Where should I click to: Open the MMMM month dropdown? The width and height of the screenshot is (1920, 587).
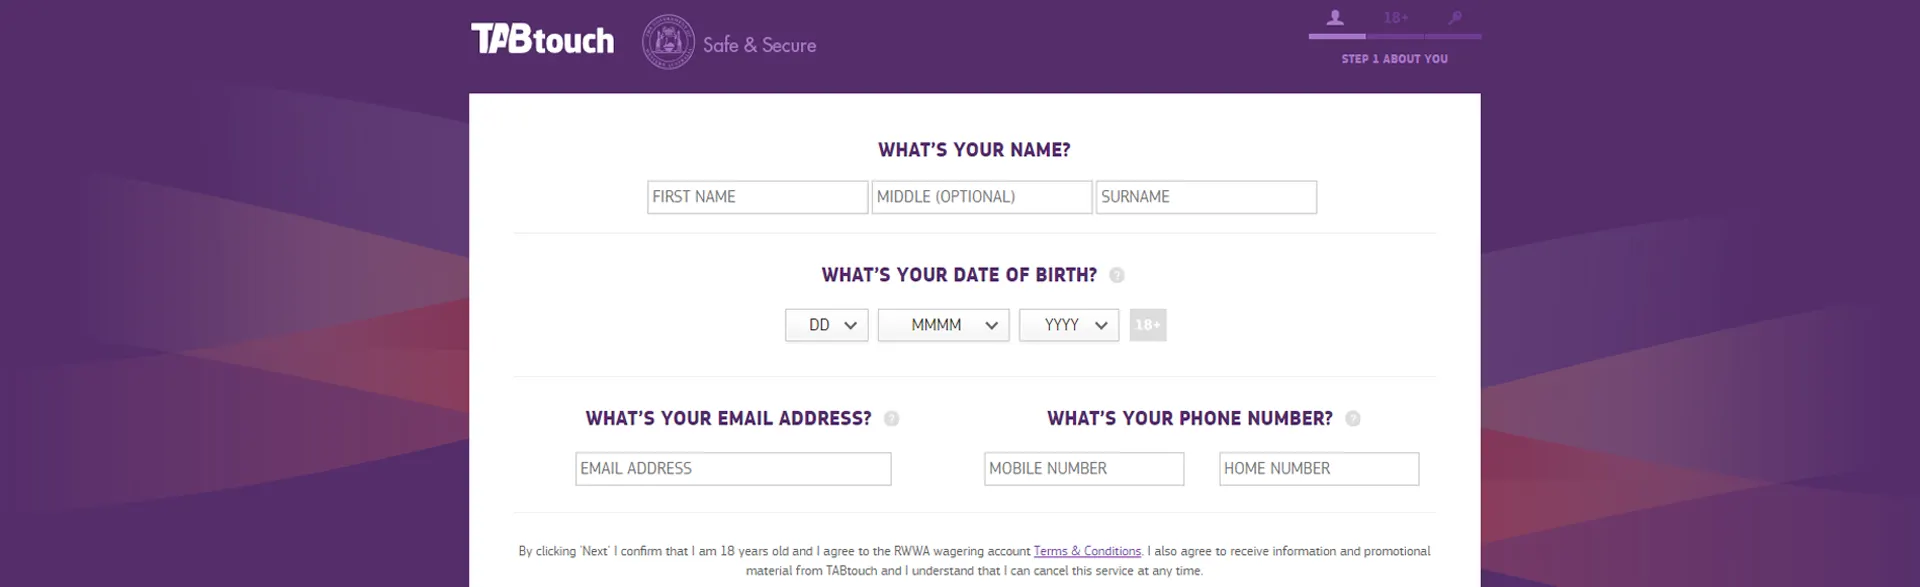pos(943,325)
